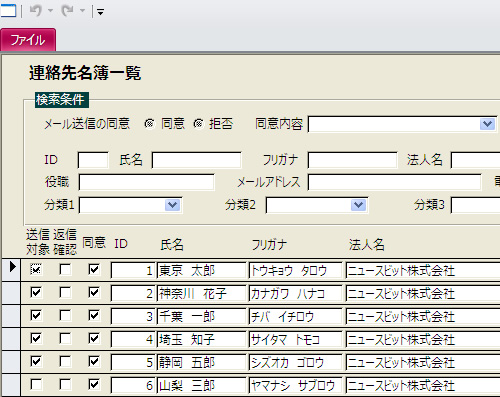Screen dimensions: 500x397
Task: Click the name cell 神奈川 花子
Action: coord(201,293)
